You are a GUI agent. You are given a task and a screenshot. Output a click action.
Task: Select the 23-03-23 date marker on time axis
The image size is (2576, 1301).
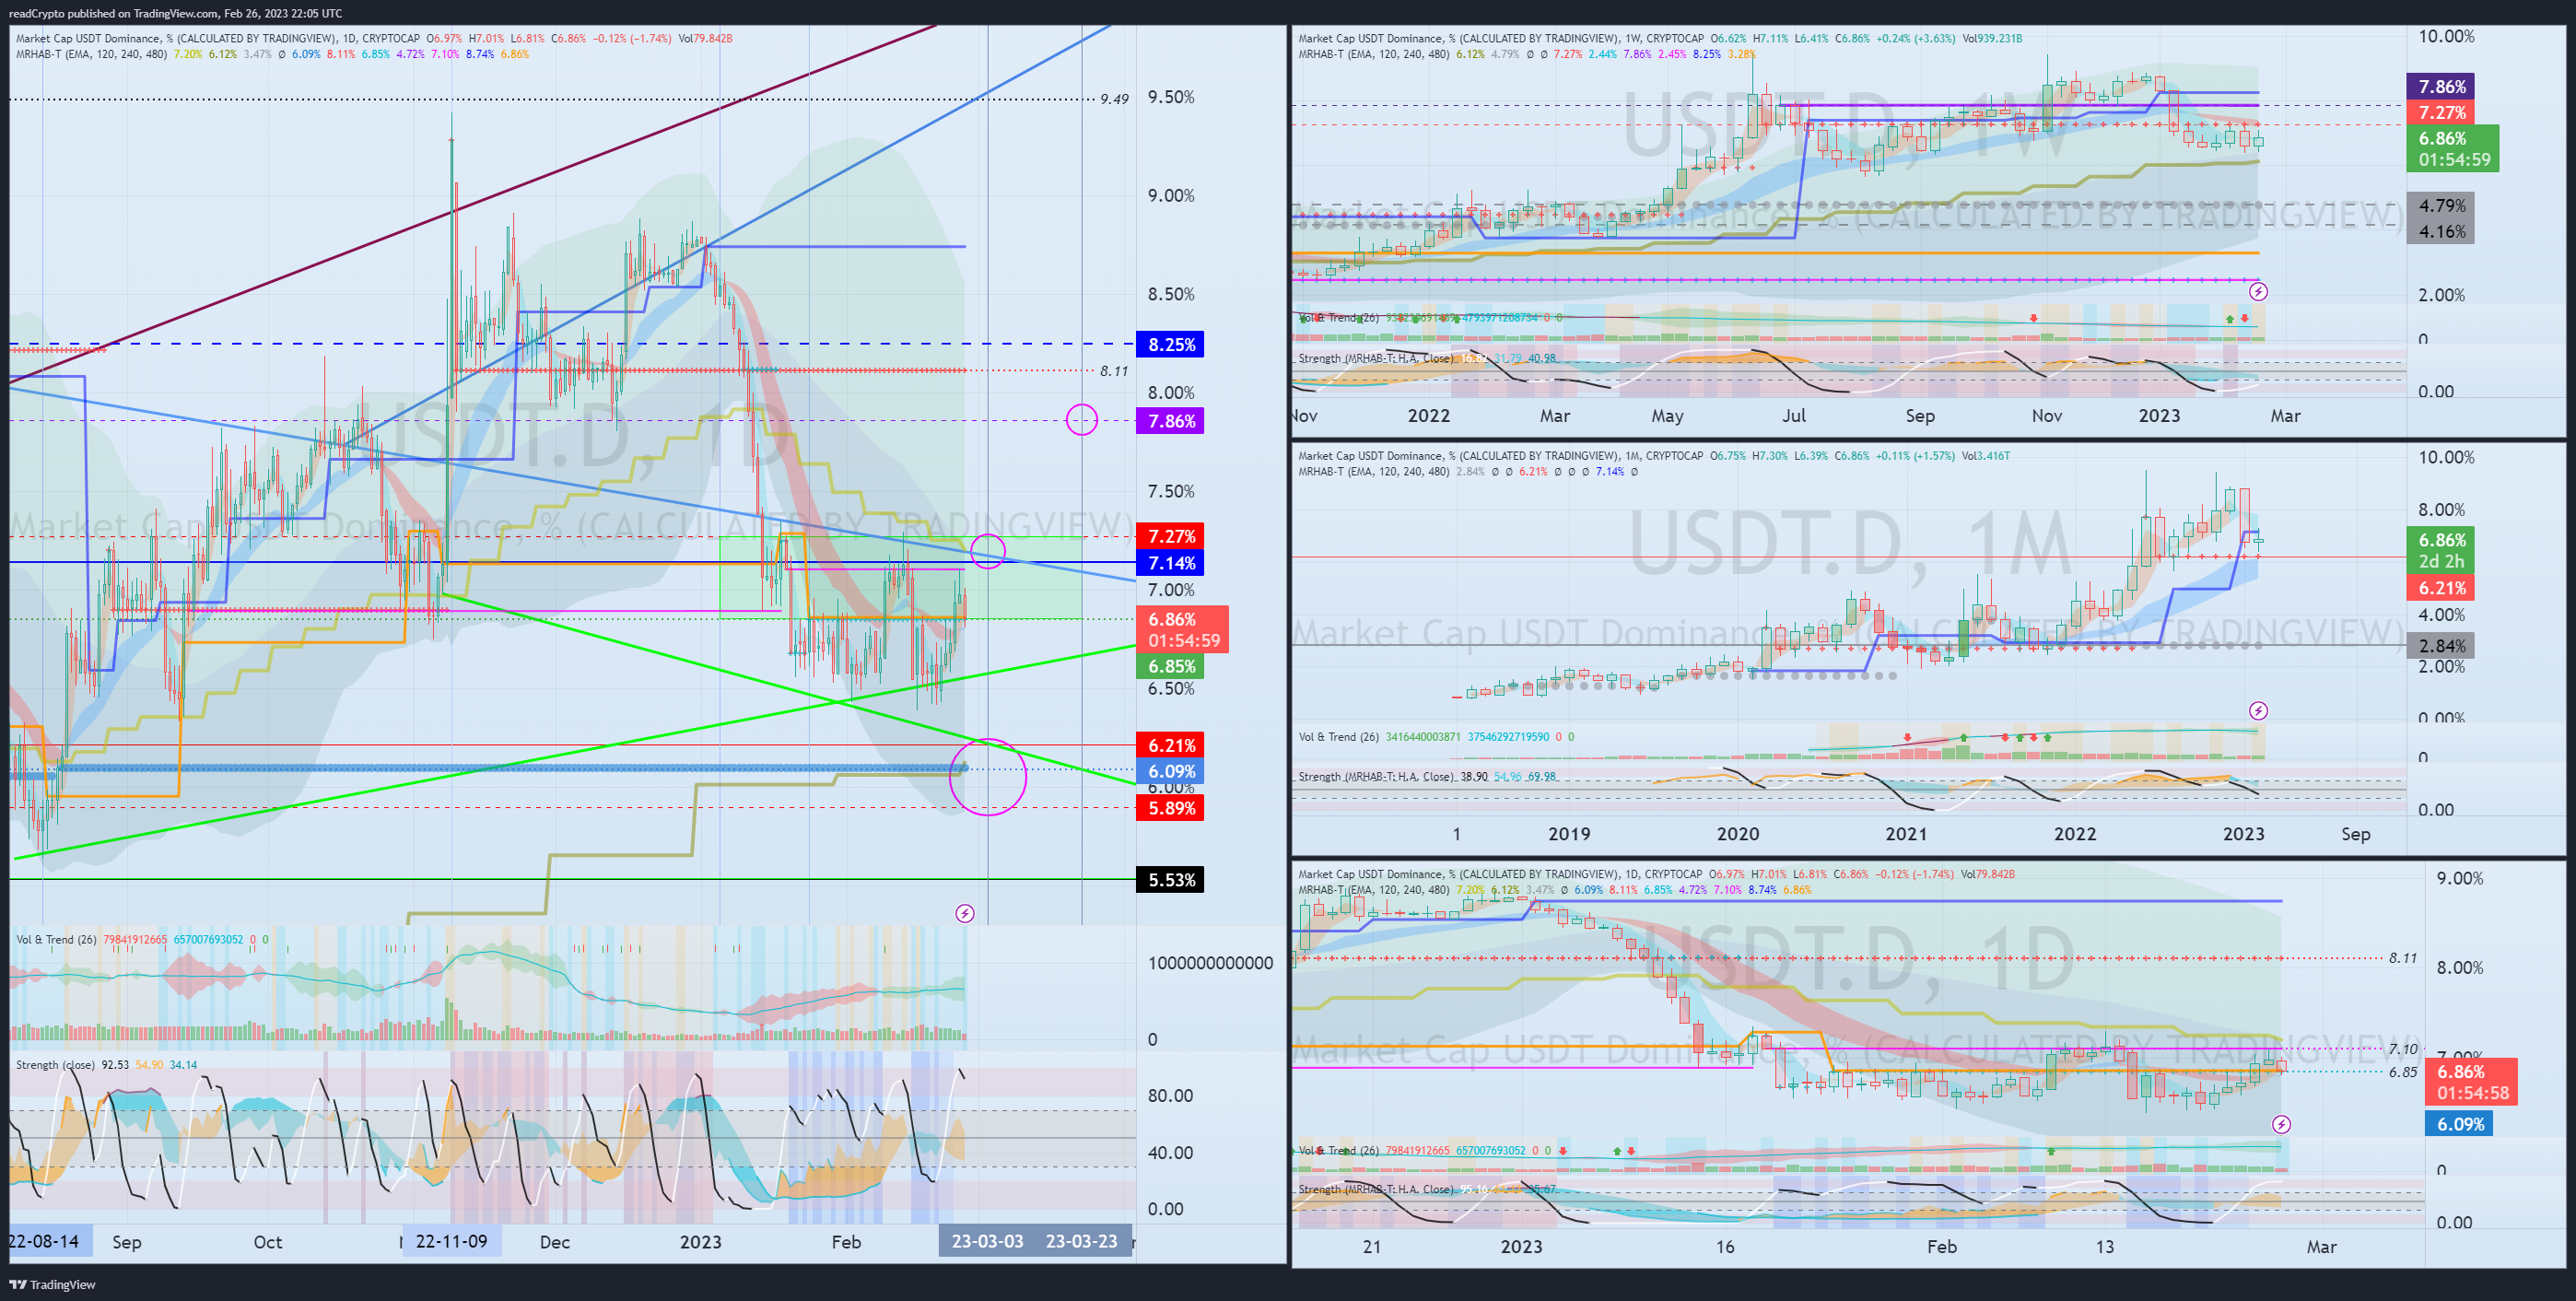1082,1241
